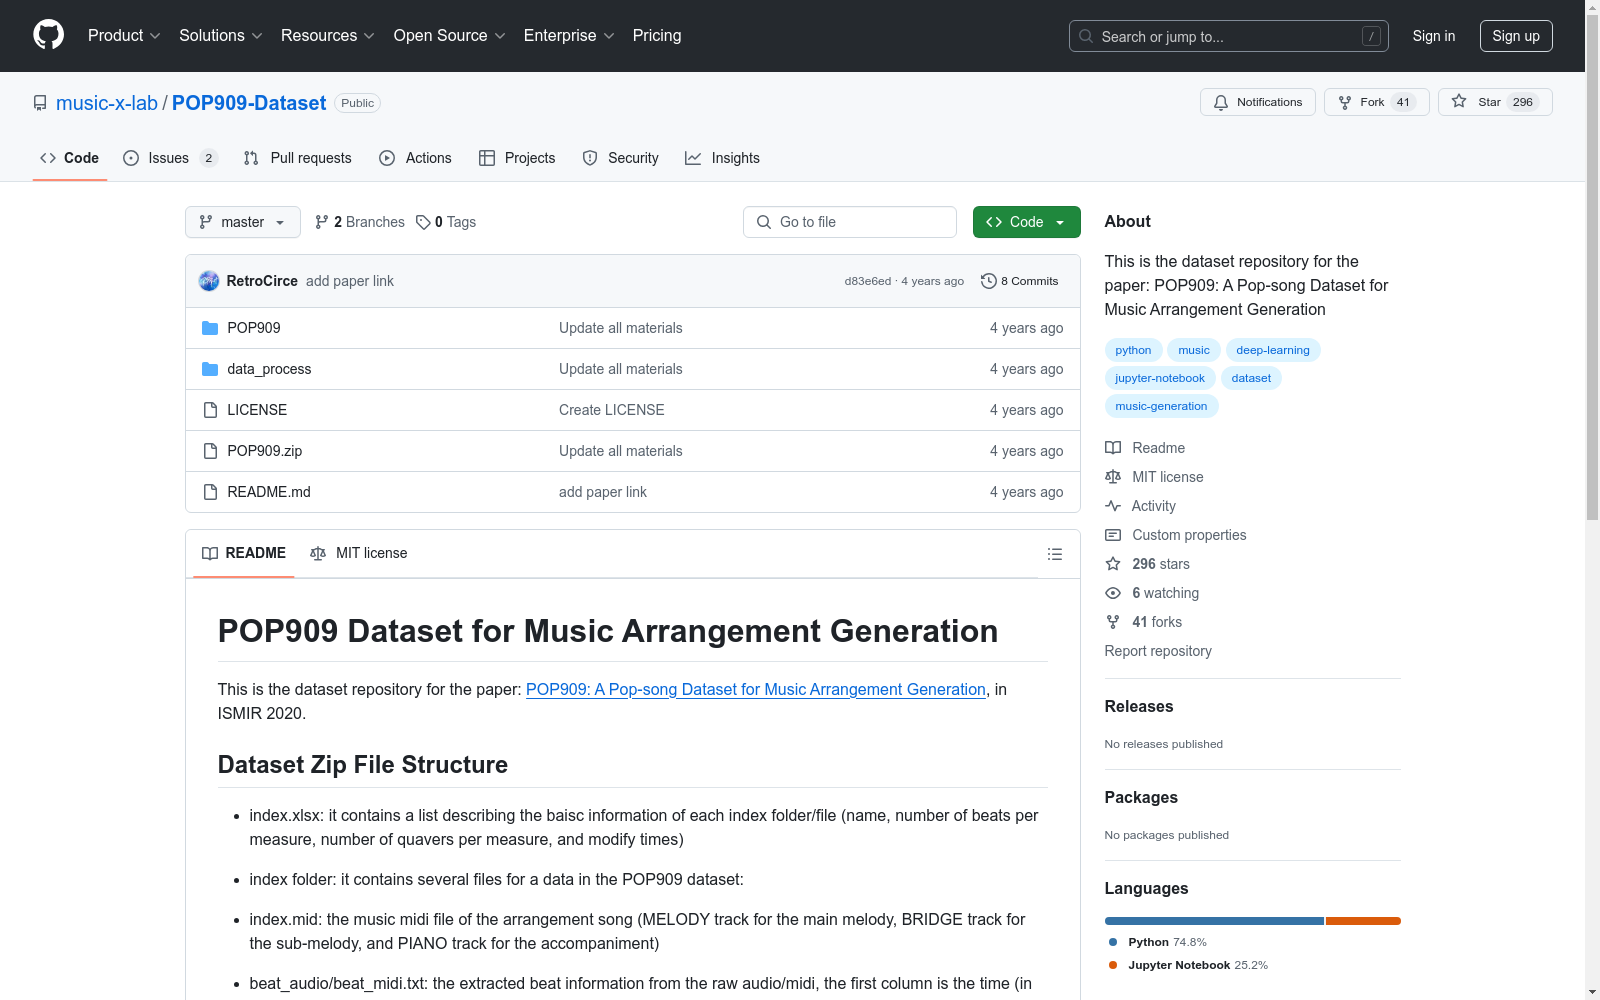
Task: Click the fork icon beside 41 forks
Action: point(1113,622)
